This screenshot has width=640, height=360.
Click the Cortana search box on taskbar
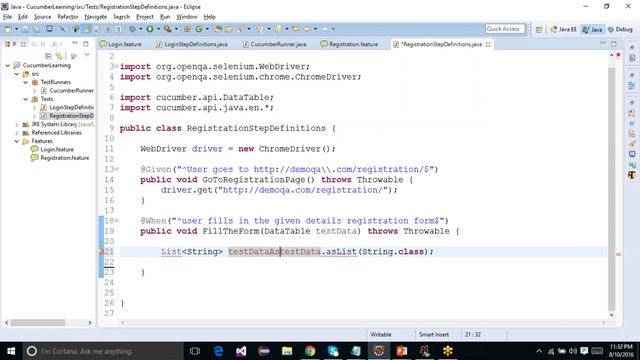[x=102, y=351]
